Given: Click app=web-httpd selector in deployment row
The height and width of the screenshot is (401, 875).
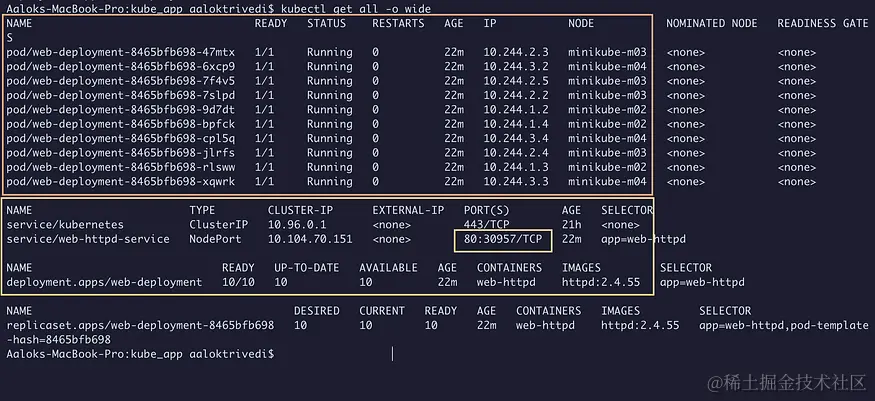Looking at the screenshot, I should pos(703,282).
